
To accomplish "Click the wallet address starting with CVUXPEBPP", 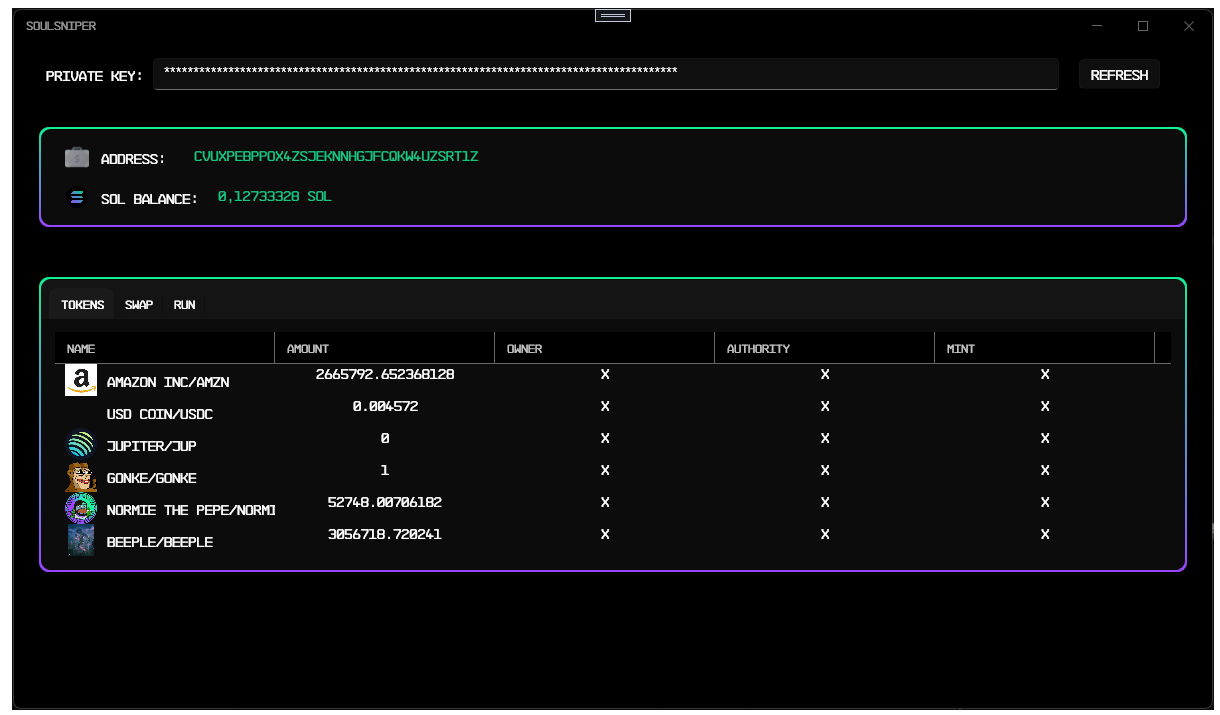I will point(336,156).
